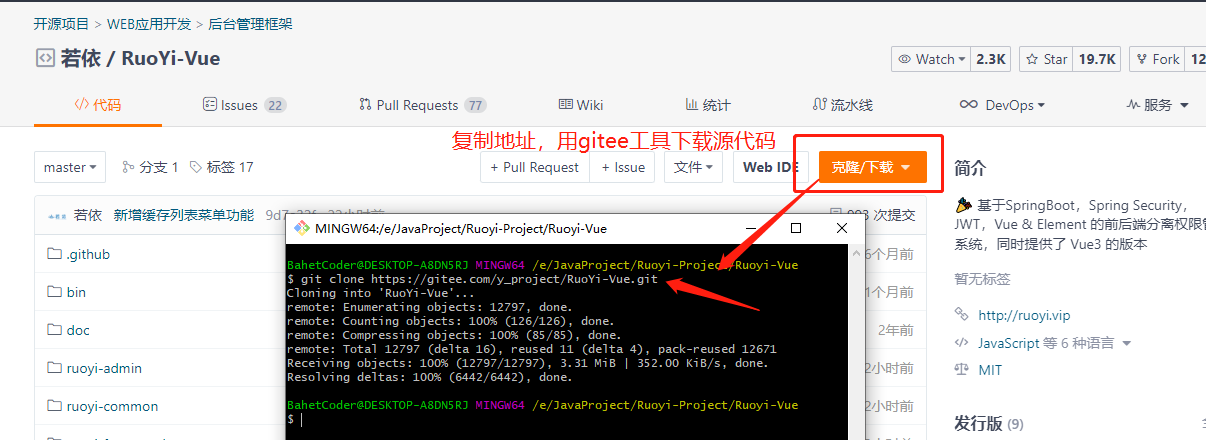Image resolution: width=1206 pixels, height=440 pixels.
Task: Click the folder icon of the bin row
Action: 54,292
